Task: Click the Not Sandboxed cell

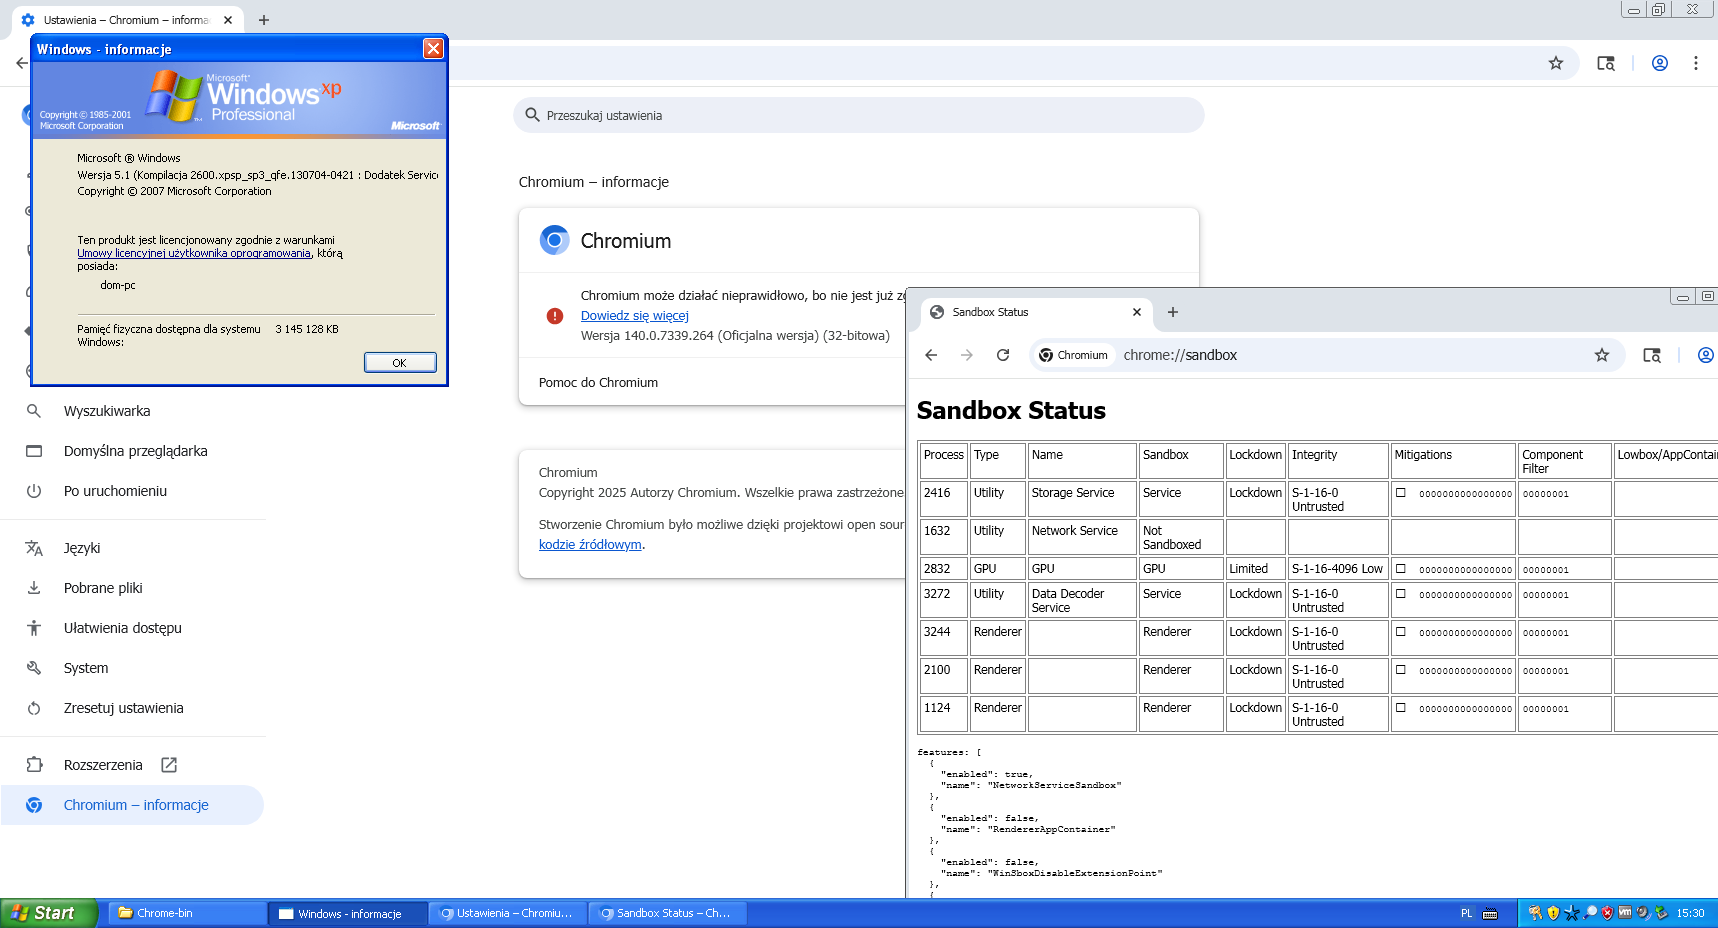Action: pyautogui.click(x=1181, y=538)
